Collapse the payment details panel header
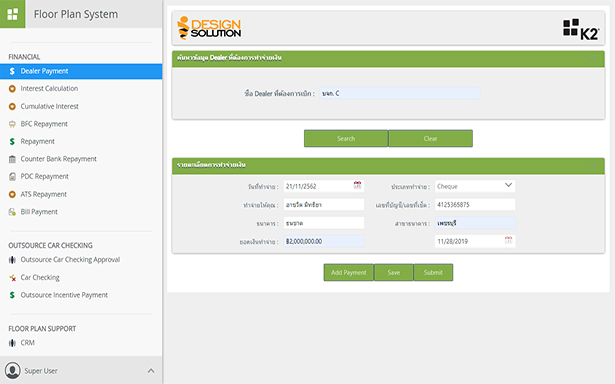This screenshot has width=615, height=384. pos(593,166)
